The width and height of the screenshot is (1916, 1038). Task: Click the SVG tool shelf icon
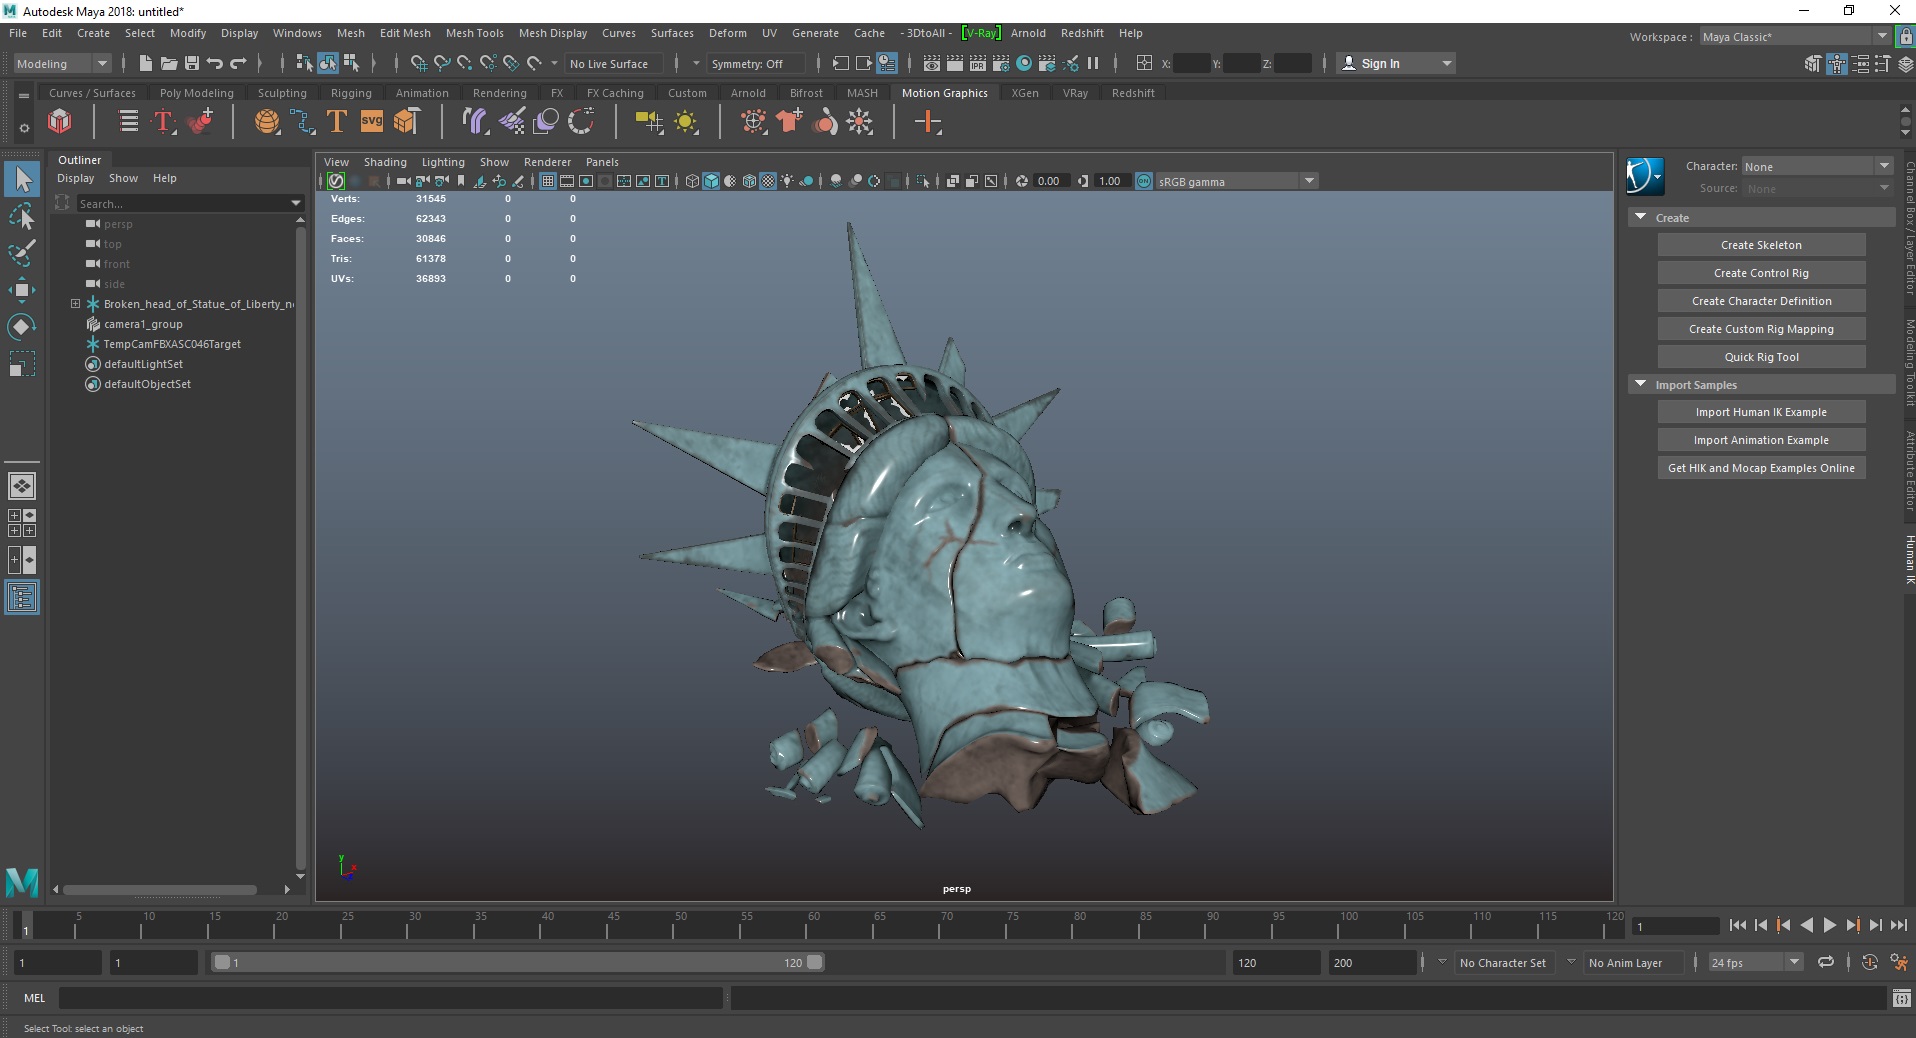click(371, 122)
